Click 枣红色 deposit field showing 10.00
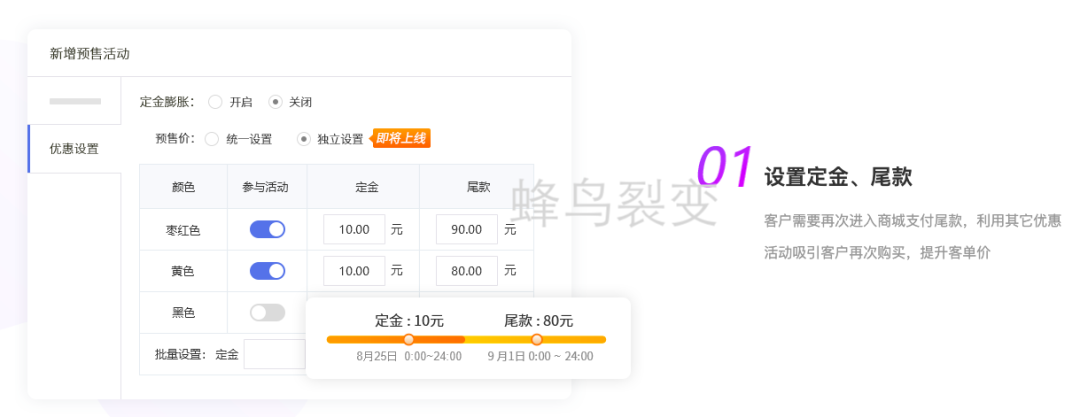This screenshot has height=417, width=1080. [x=354, y=229]
